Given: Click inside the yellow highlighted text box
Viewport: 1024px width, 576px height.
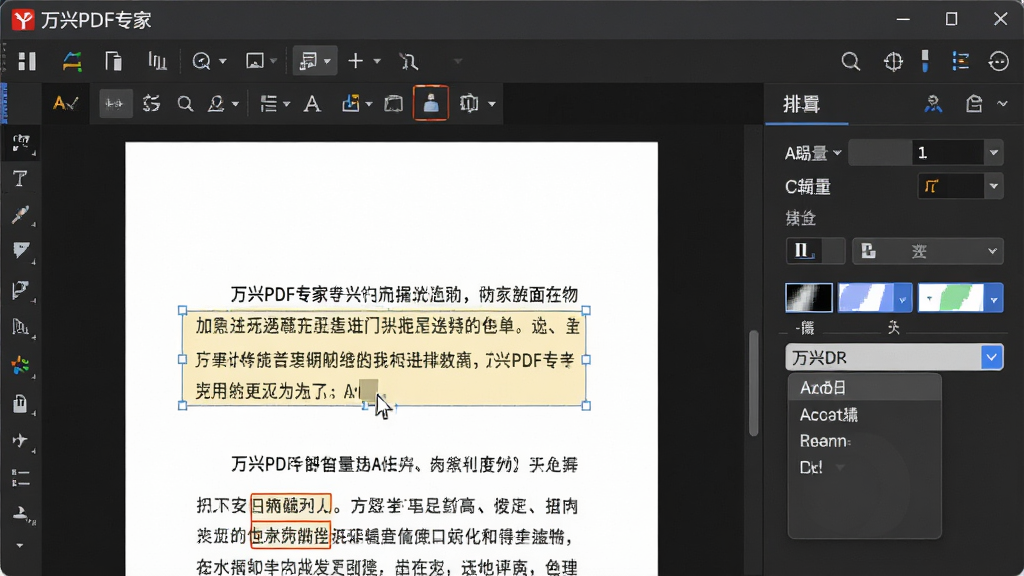Looking at the screenshot, I should (384, 358).
